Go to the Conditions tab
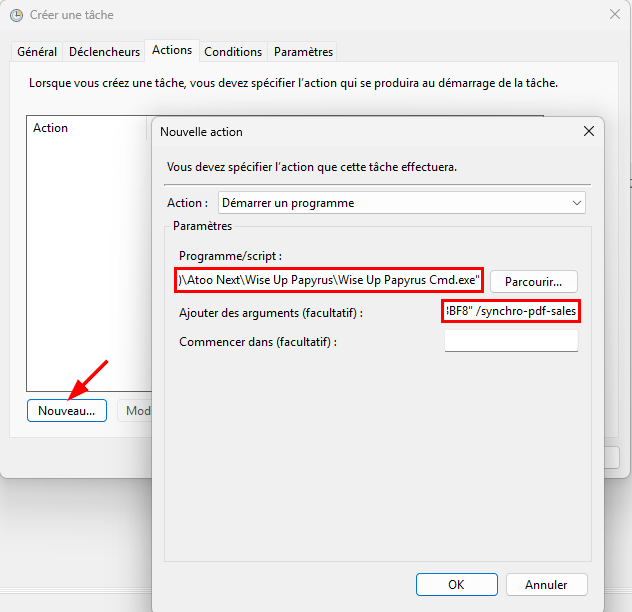 click(233, 52)
